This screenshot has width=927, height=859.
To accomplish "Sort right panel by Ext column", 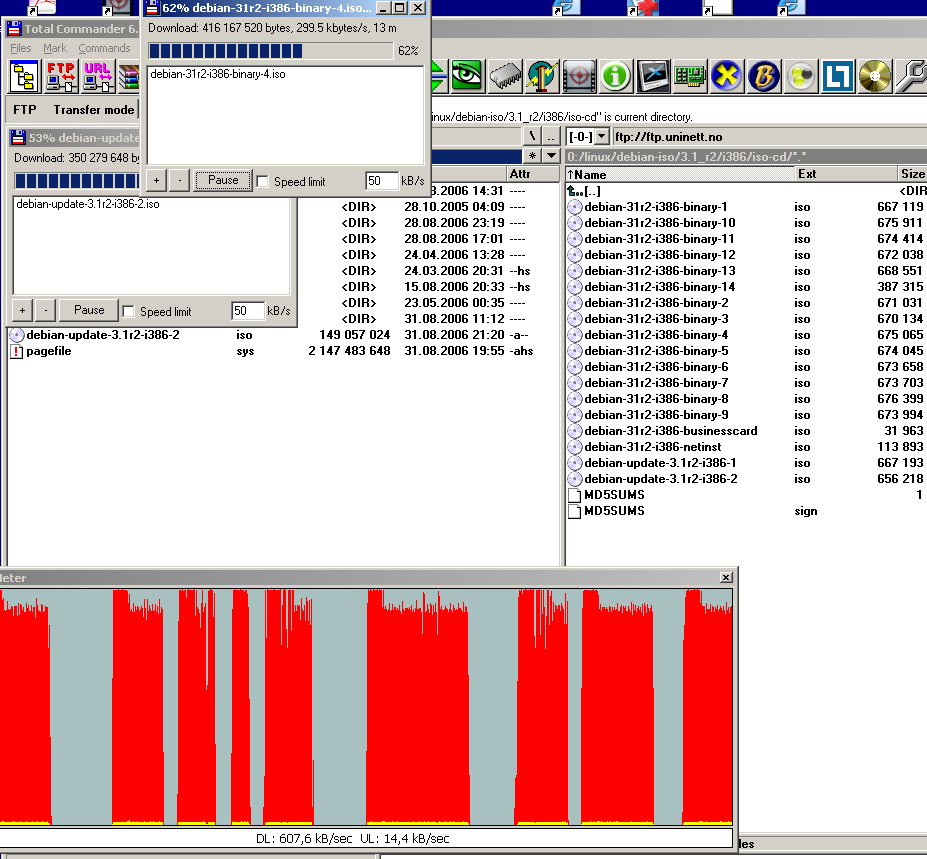I will (x=845, y=174).
